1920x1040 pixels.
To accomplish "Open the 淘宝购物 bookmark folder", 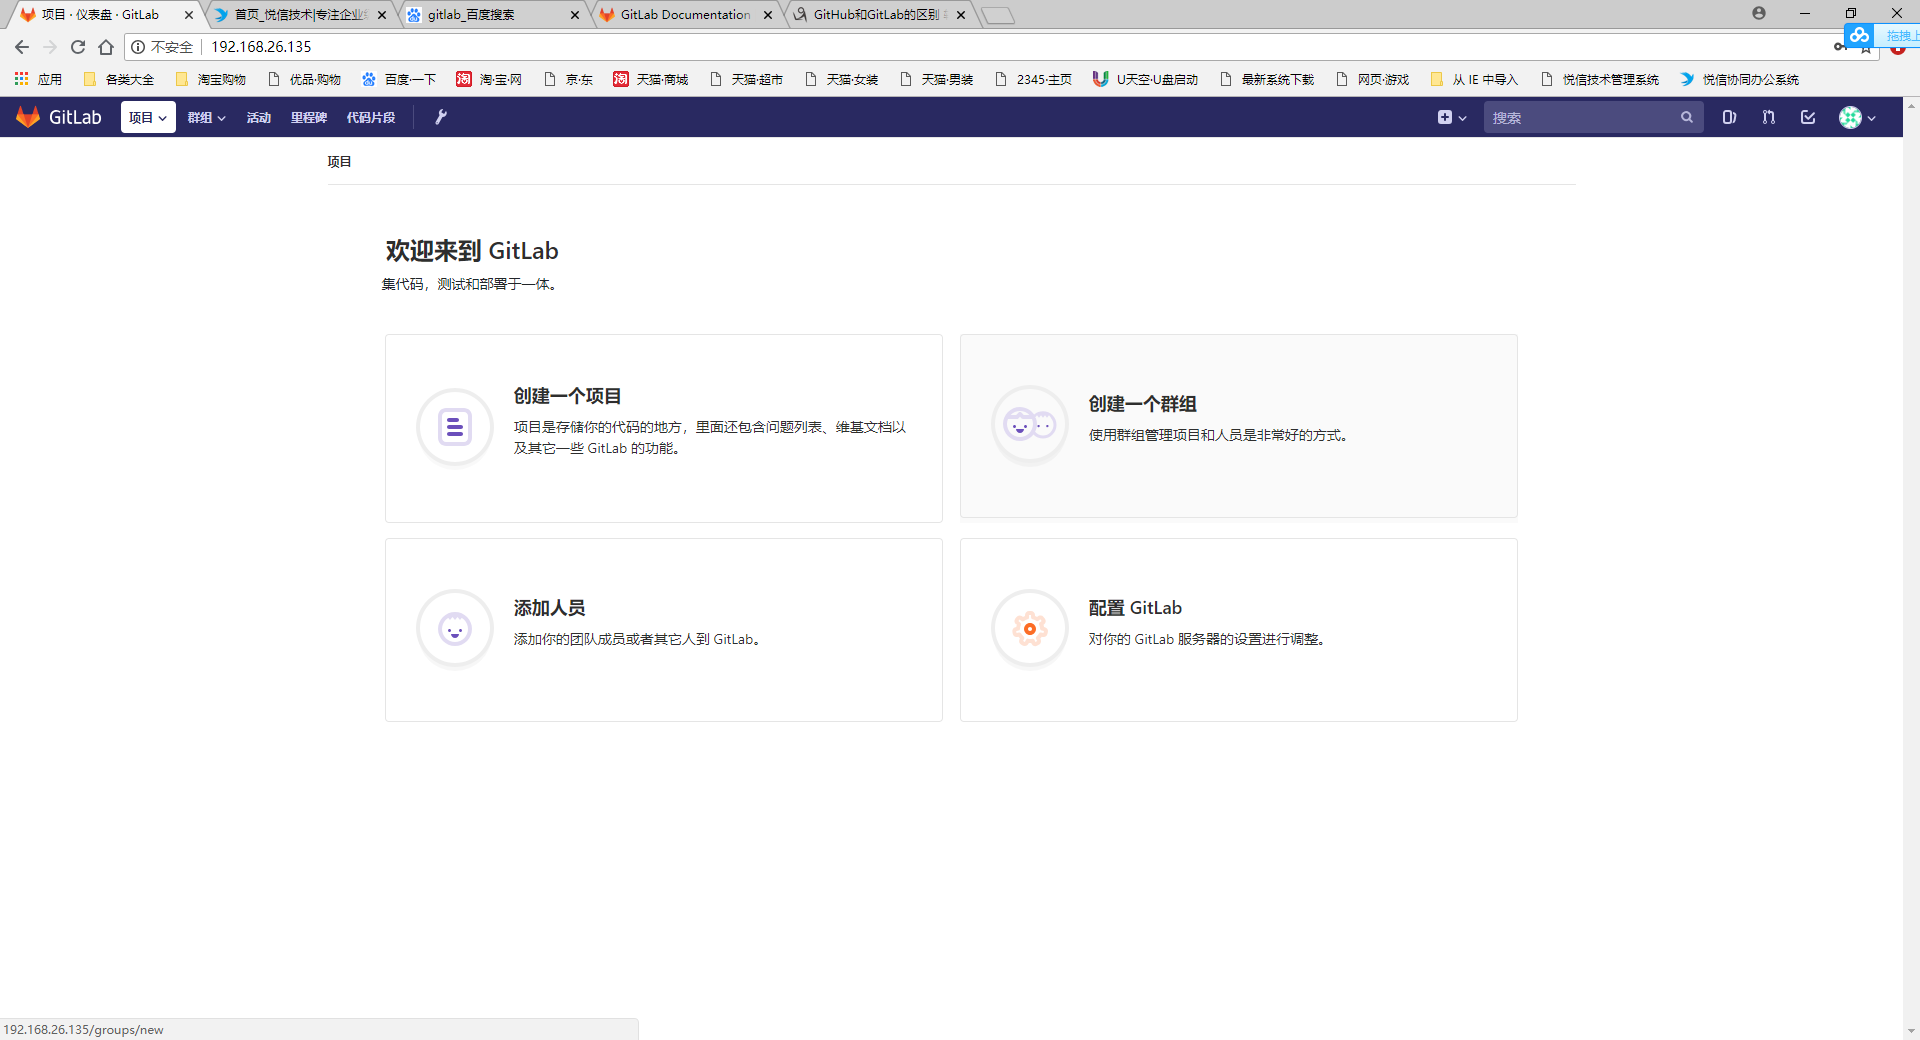I will coord(210,79).
